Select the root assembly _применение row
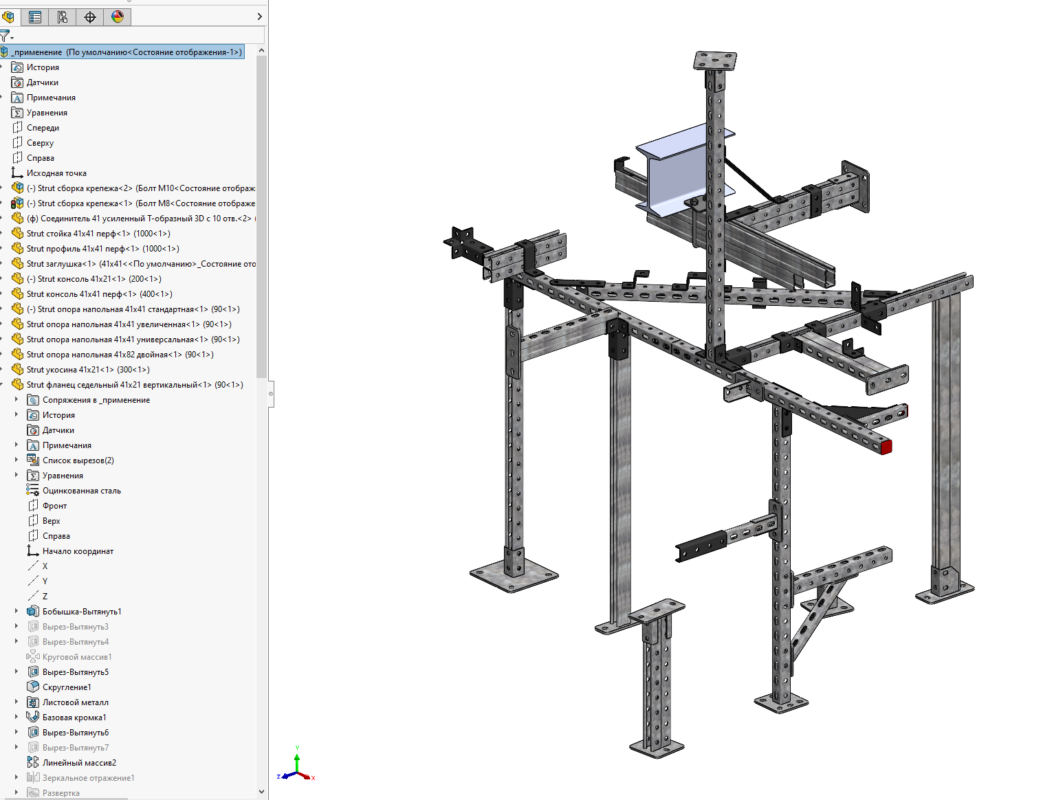Viewport: 1043px width, 800px height. pos(122,52)
